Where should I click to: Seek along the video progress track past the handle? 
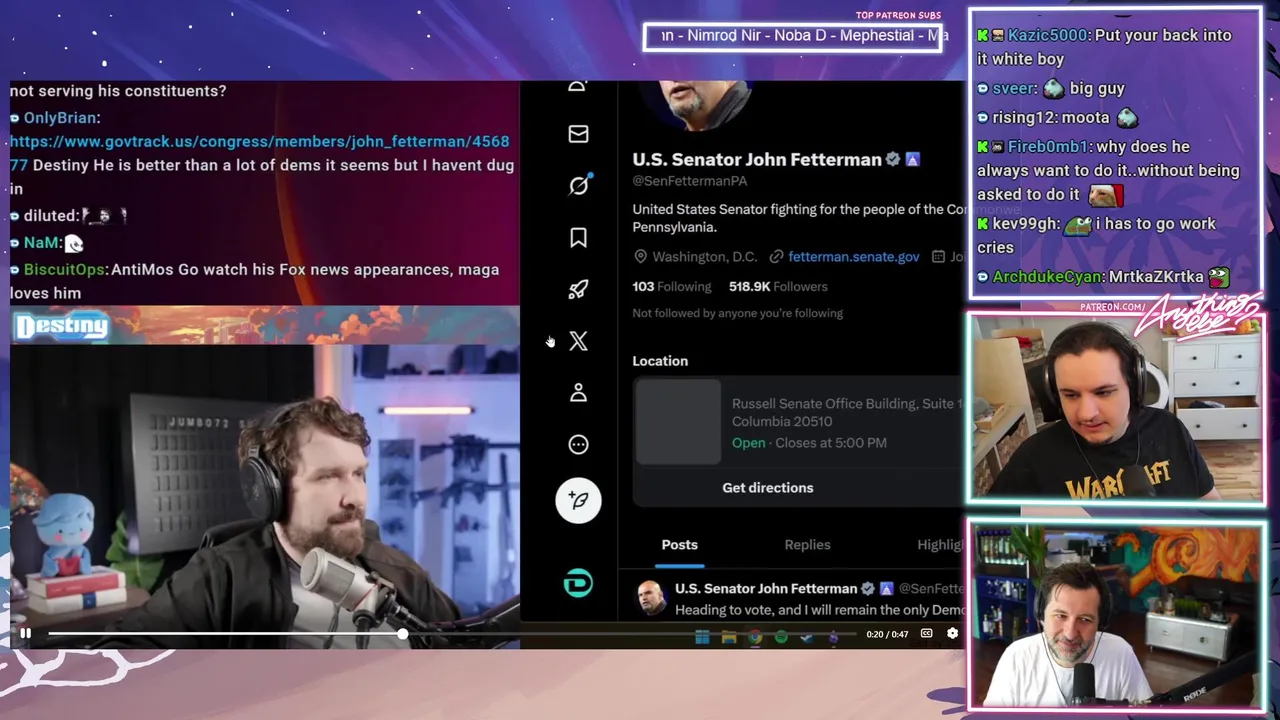630,634
